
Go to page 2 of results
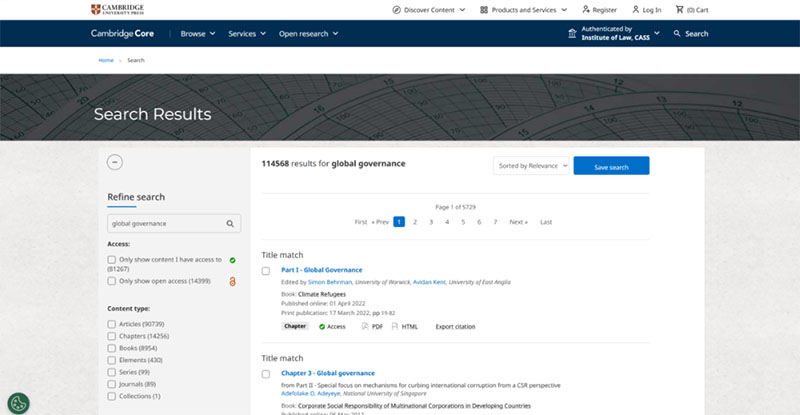click(414, 222)
